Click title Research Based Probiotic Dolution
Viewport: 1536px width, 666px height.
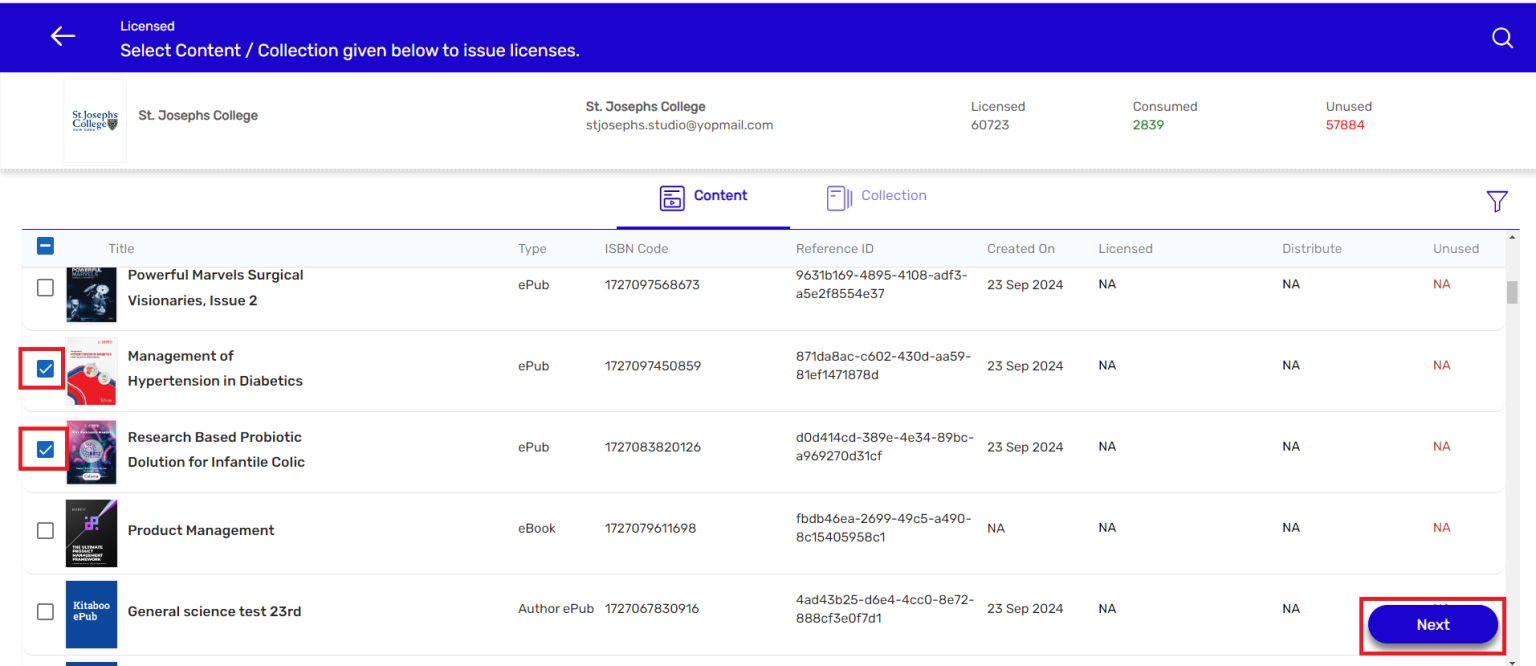(x=216, y=450)
